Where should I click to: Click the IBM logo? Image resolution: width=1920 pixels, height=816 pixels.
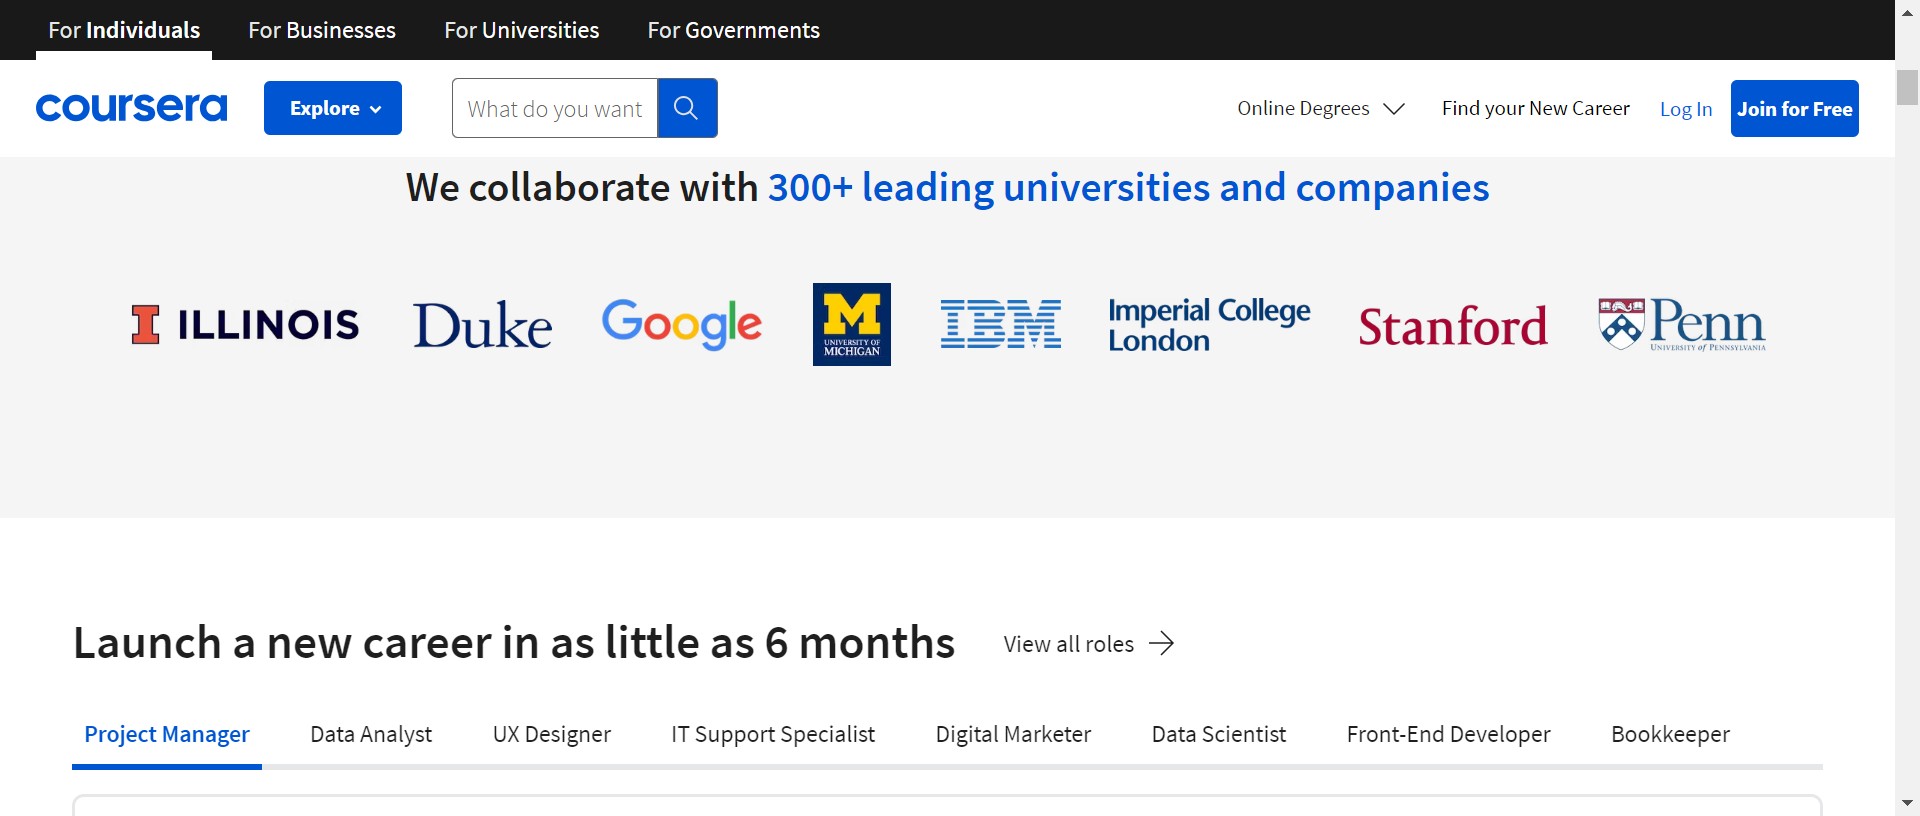1000,324
